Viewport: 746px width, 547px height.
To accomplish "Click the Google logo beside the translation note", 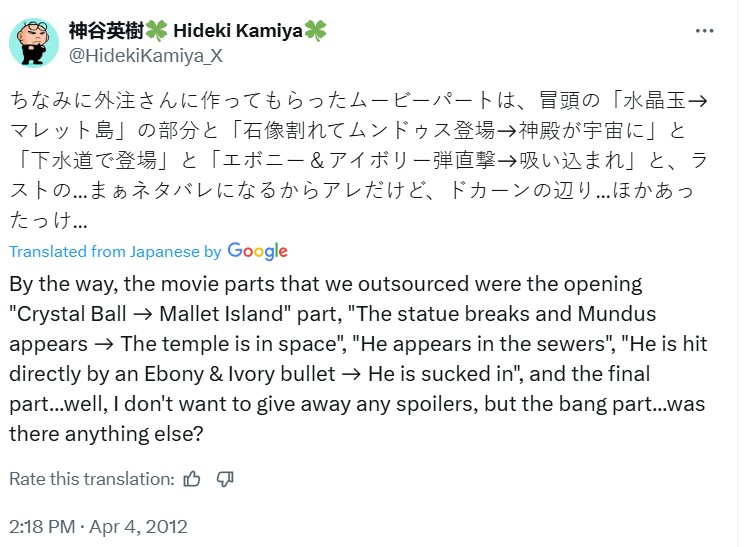I will [257, 251].
